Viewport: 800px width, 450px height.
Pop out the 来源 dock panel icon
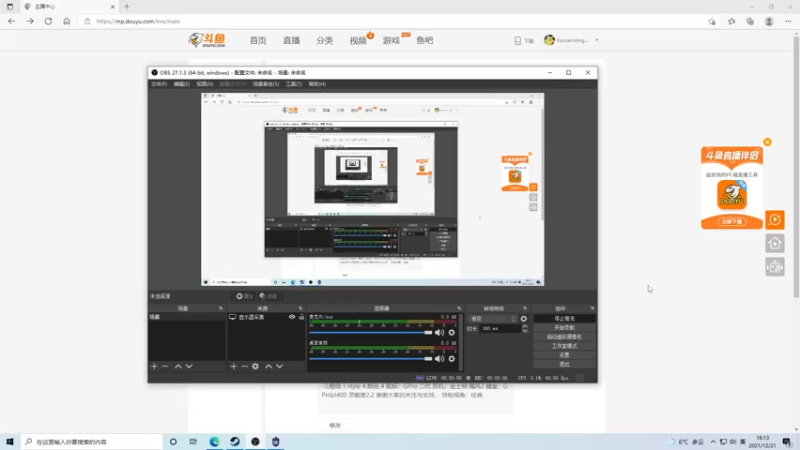click(300, 308)
